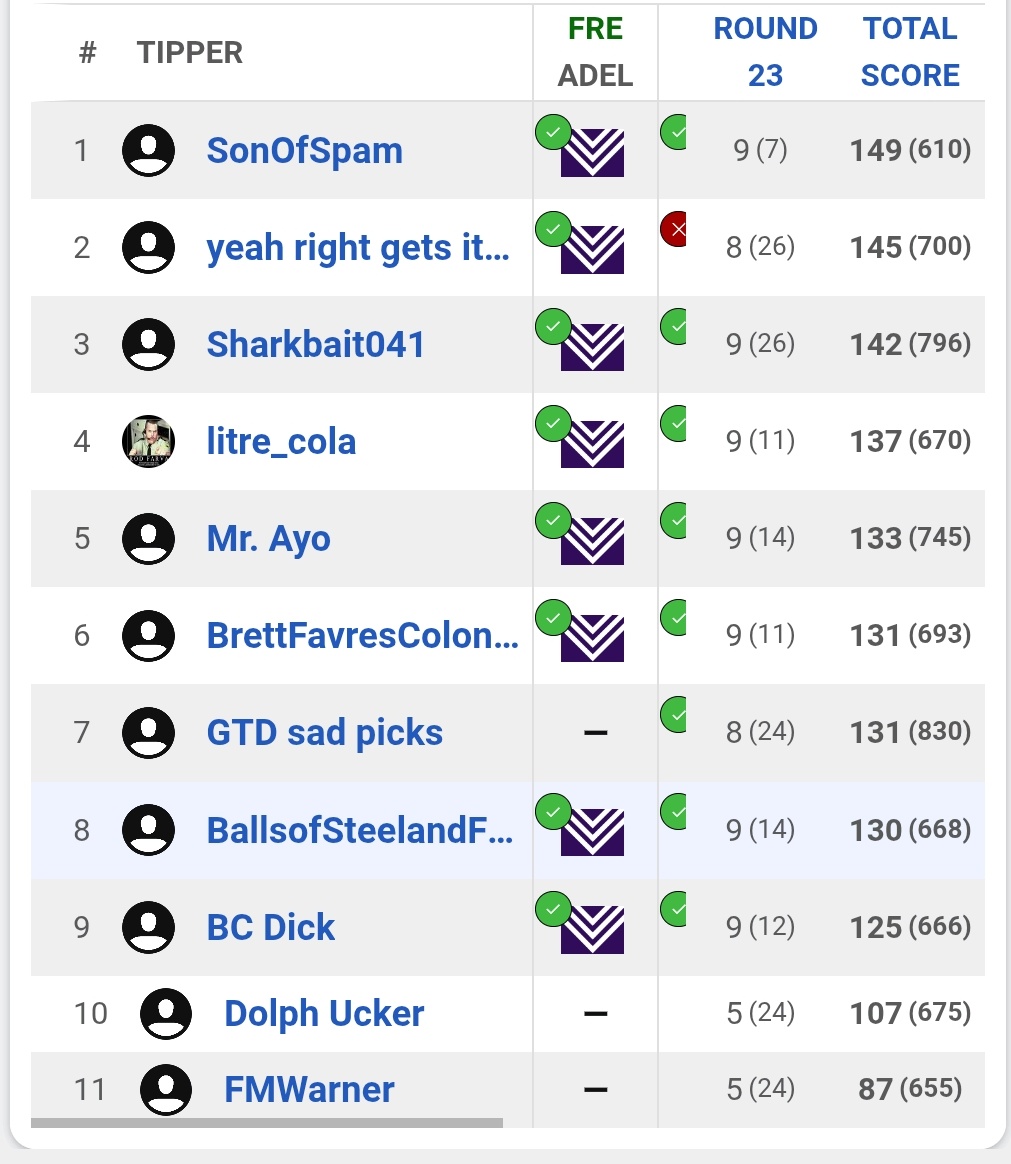Click the horizontal scrollbar below the table
Image resolution: width=1011 pixels, height=1164 pixels.
tap(266, 1123)
